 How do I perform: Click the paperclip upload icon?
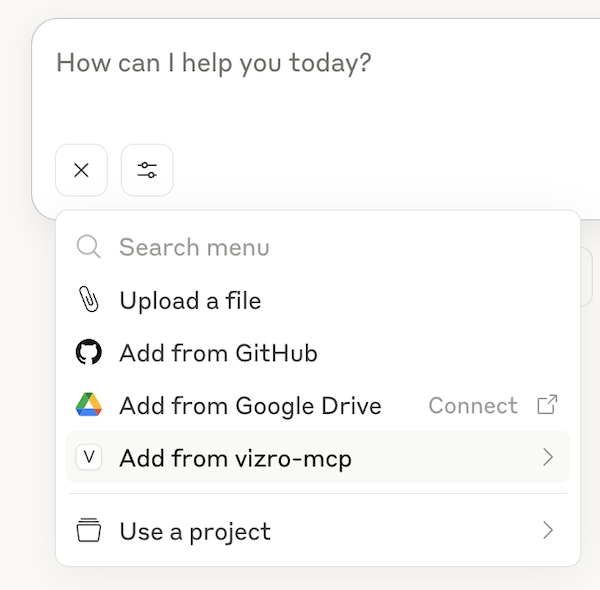point(89,300)
